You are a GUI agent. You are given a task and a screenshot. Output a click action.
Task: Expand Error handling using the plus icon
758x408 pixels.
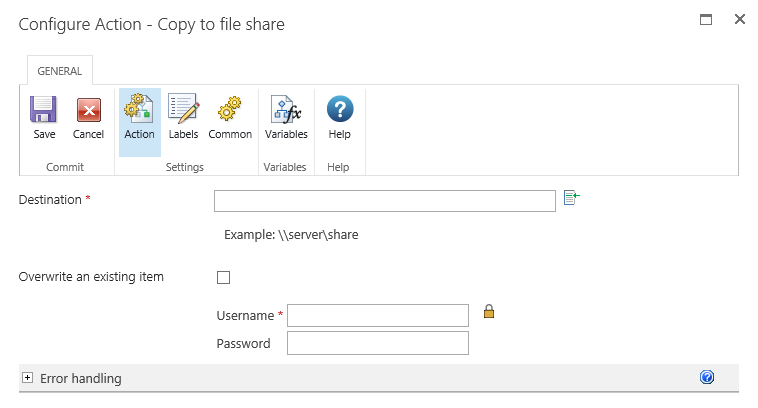(28, 378)
